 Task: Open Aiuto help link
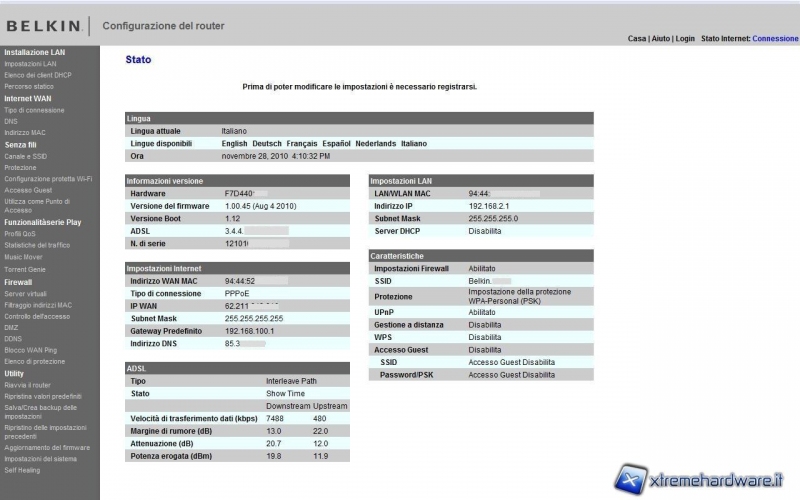661,39
